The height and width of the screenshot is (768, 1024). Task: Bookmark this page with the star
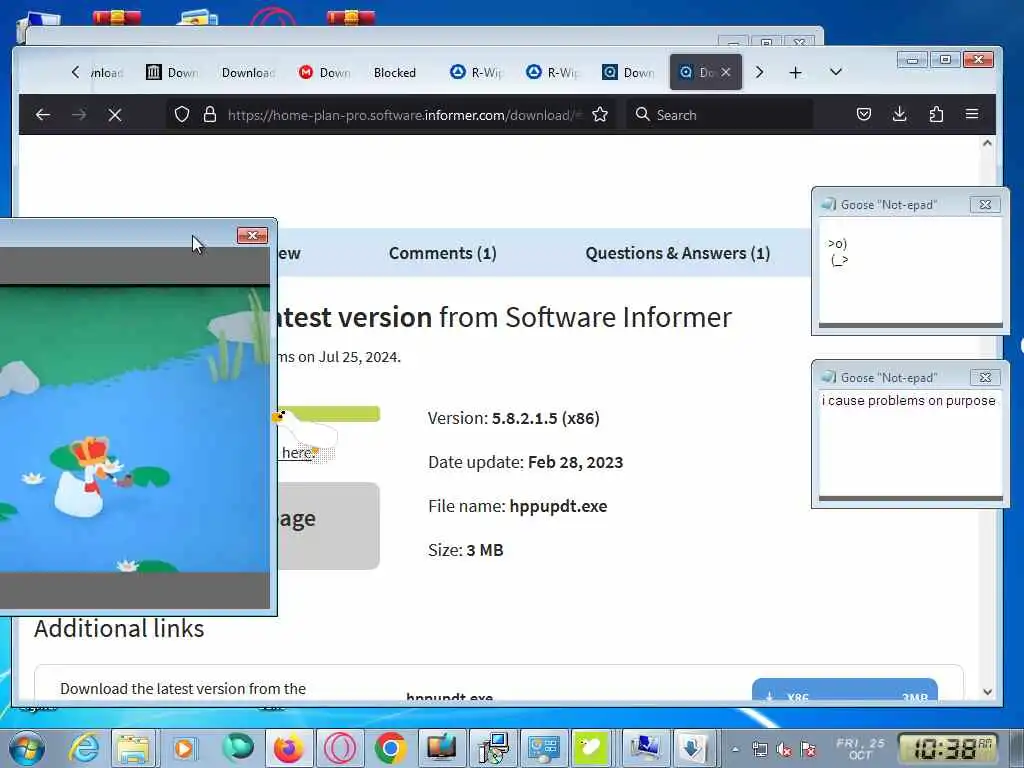[600, 115]
